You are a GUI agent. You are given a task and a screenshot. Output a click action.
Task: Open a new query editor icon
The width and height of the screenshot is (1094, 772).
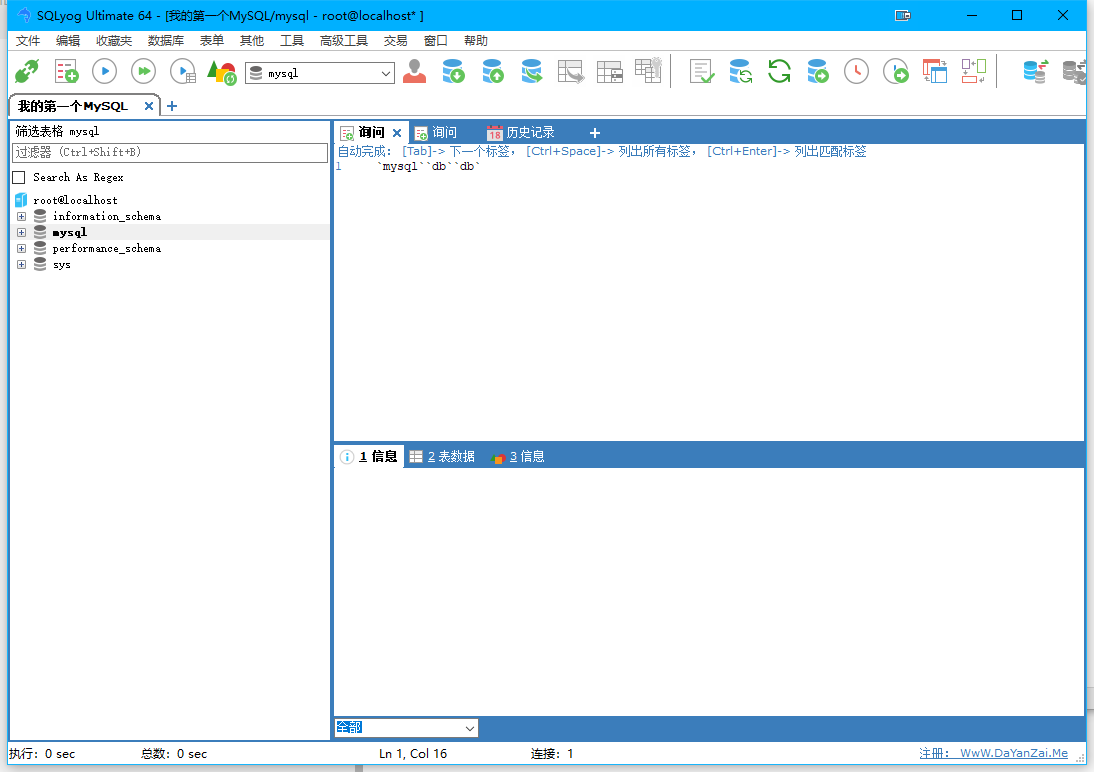point(66,71)
